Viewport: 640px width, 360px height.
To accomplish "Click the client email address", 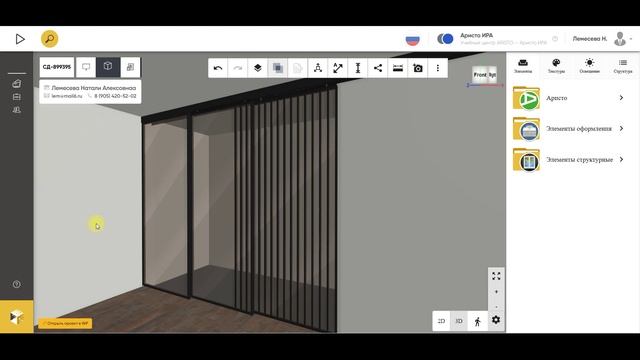I will [x=67, y=96].
